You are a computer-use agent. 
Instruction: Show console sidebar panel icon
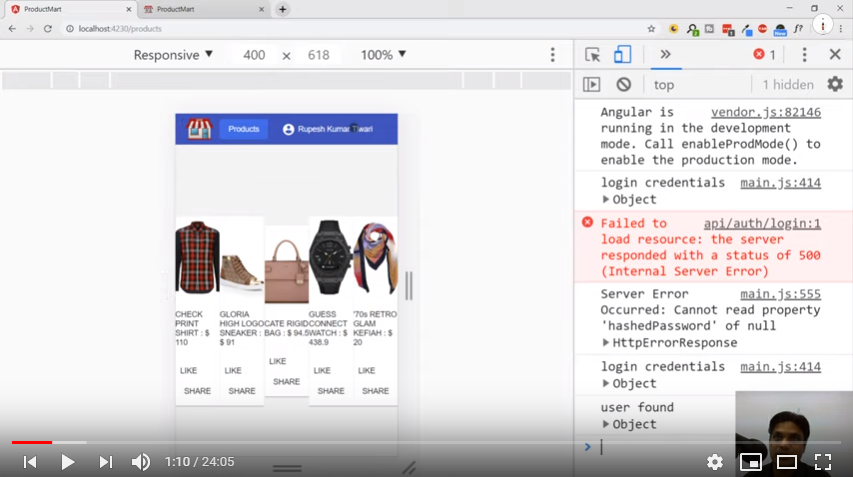(x=592, y=85)
